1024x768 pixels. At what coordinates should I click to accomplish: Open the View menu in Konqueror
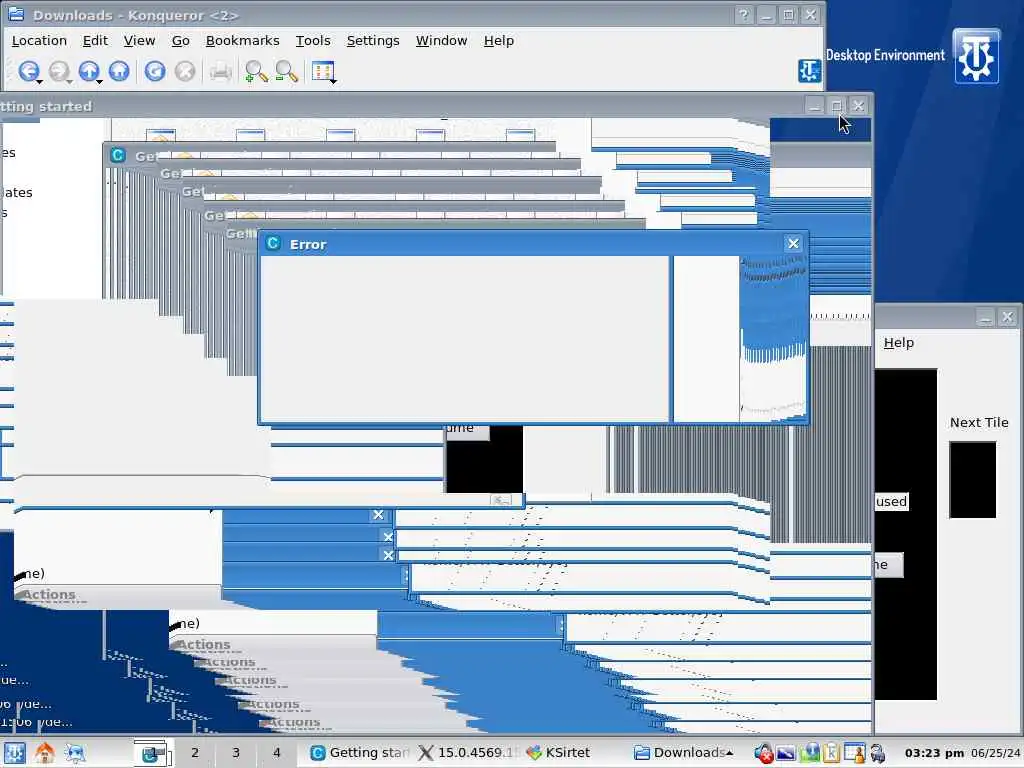pyautogui.click(x=139, y=40)
